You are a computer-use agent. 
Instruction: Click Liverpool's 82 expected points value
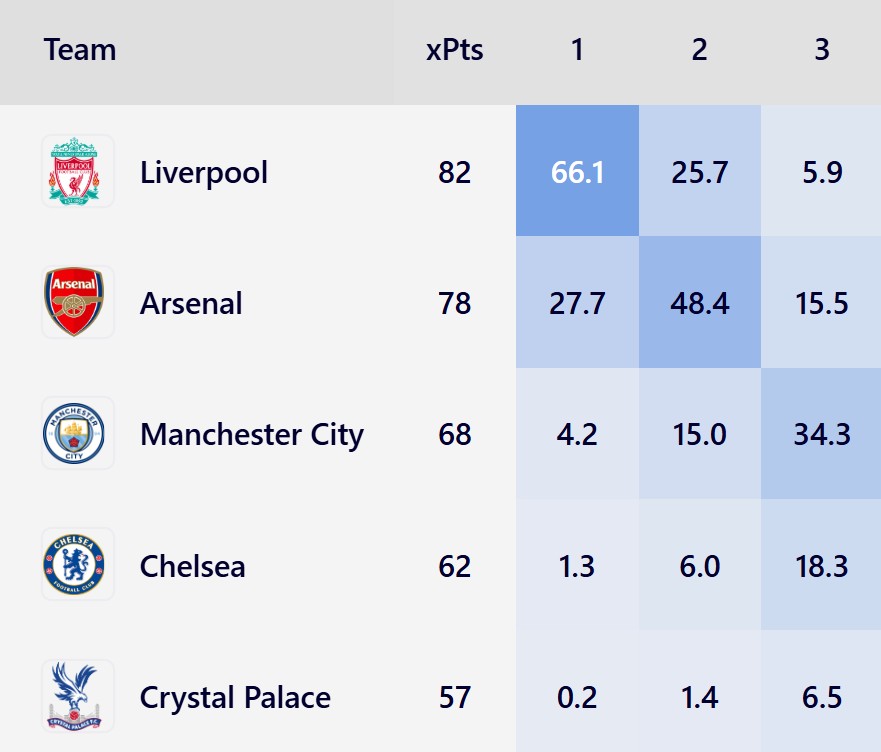tap(454, 172)
